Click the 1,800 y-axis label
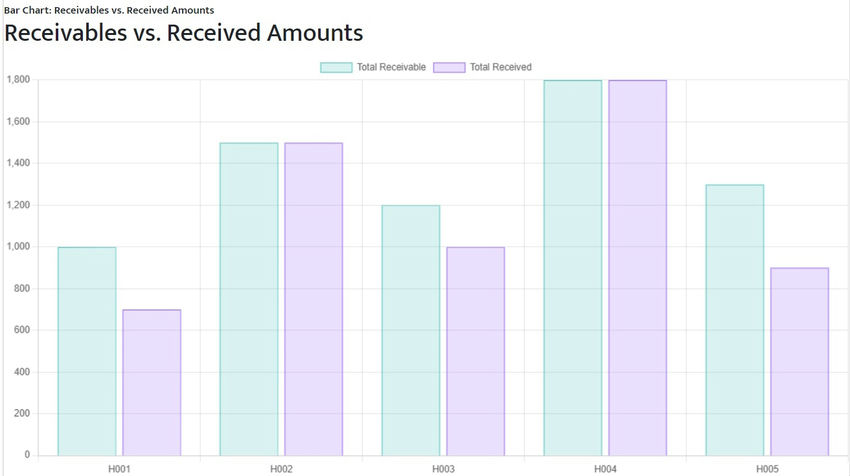 [x=18, y=80]
